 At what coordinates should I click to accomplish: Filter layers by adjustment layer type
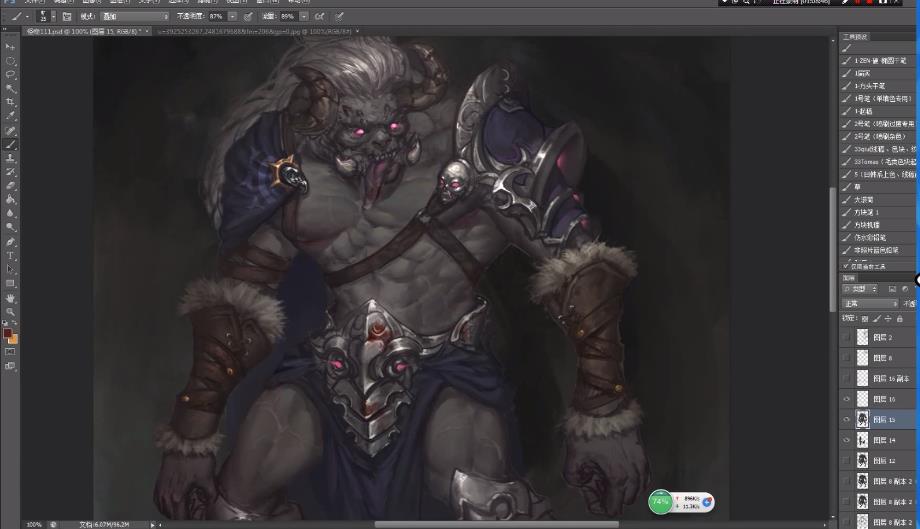[x=905, y=289]
